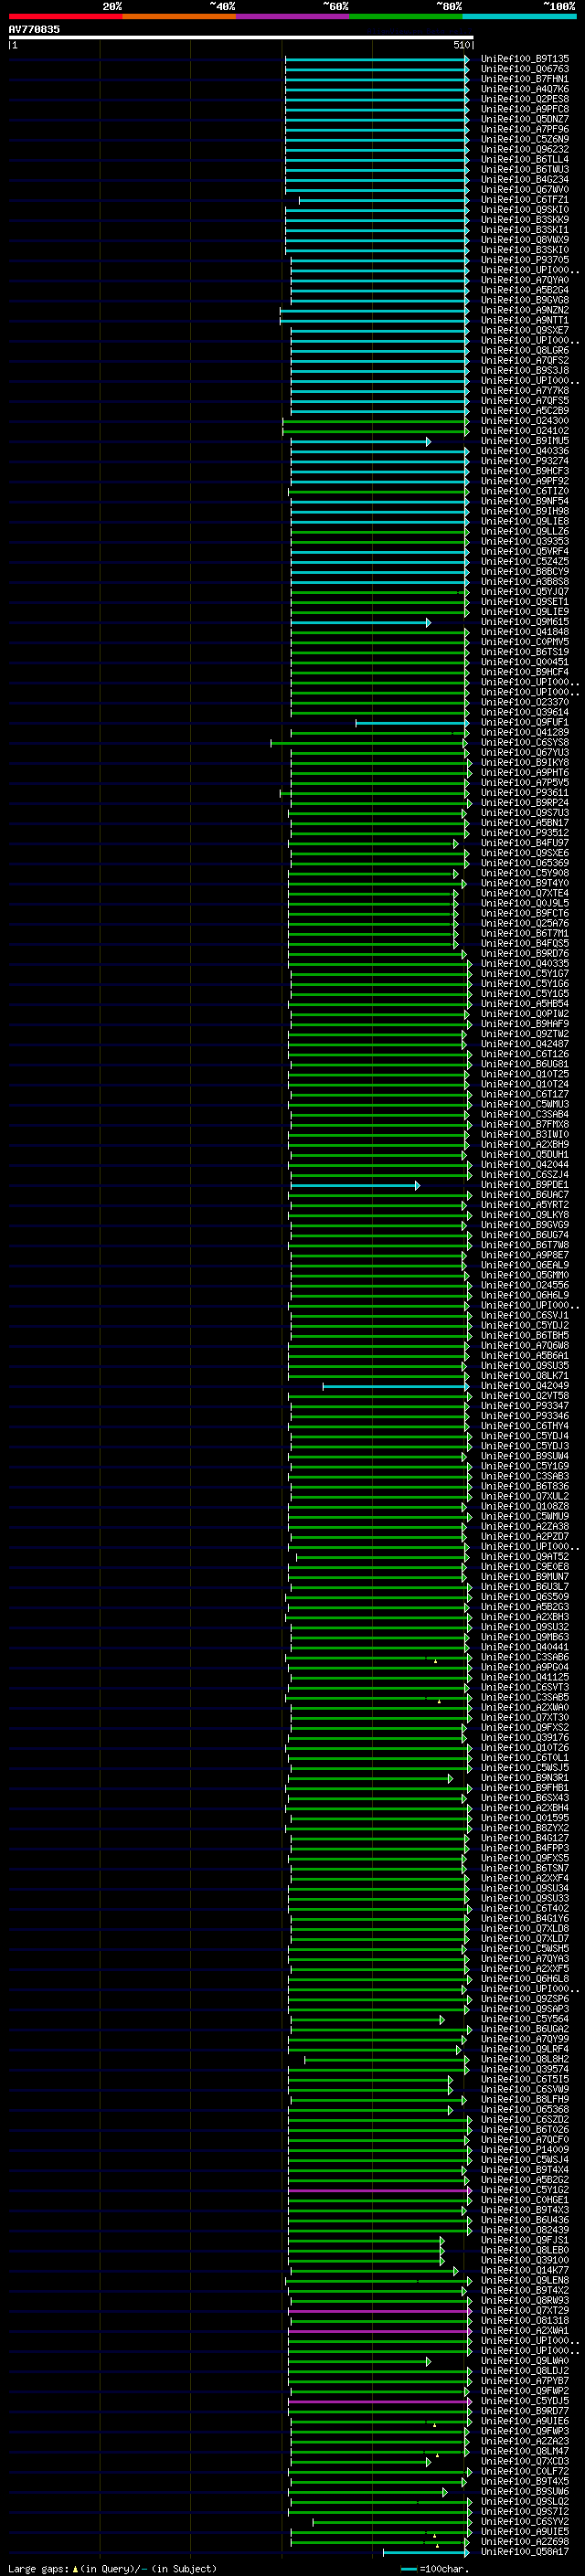Select the UniRef100_A5HB54 label
This screenshot has width=585, height=2576.
525,1004
